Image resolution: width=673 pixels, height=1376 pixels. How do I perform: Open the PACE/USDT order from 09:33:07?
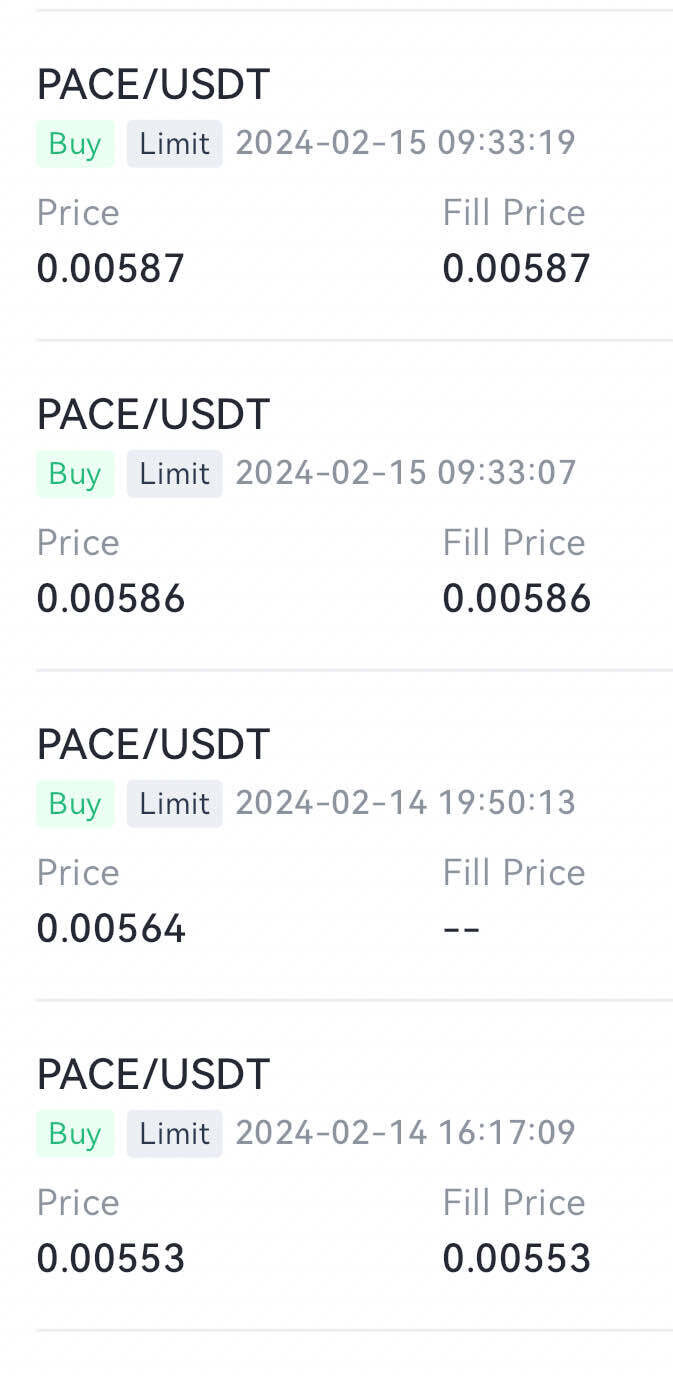(x=153, y=415)
